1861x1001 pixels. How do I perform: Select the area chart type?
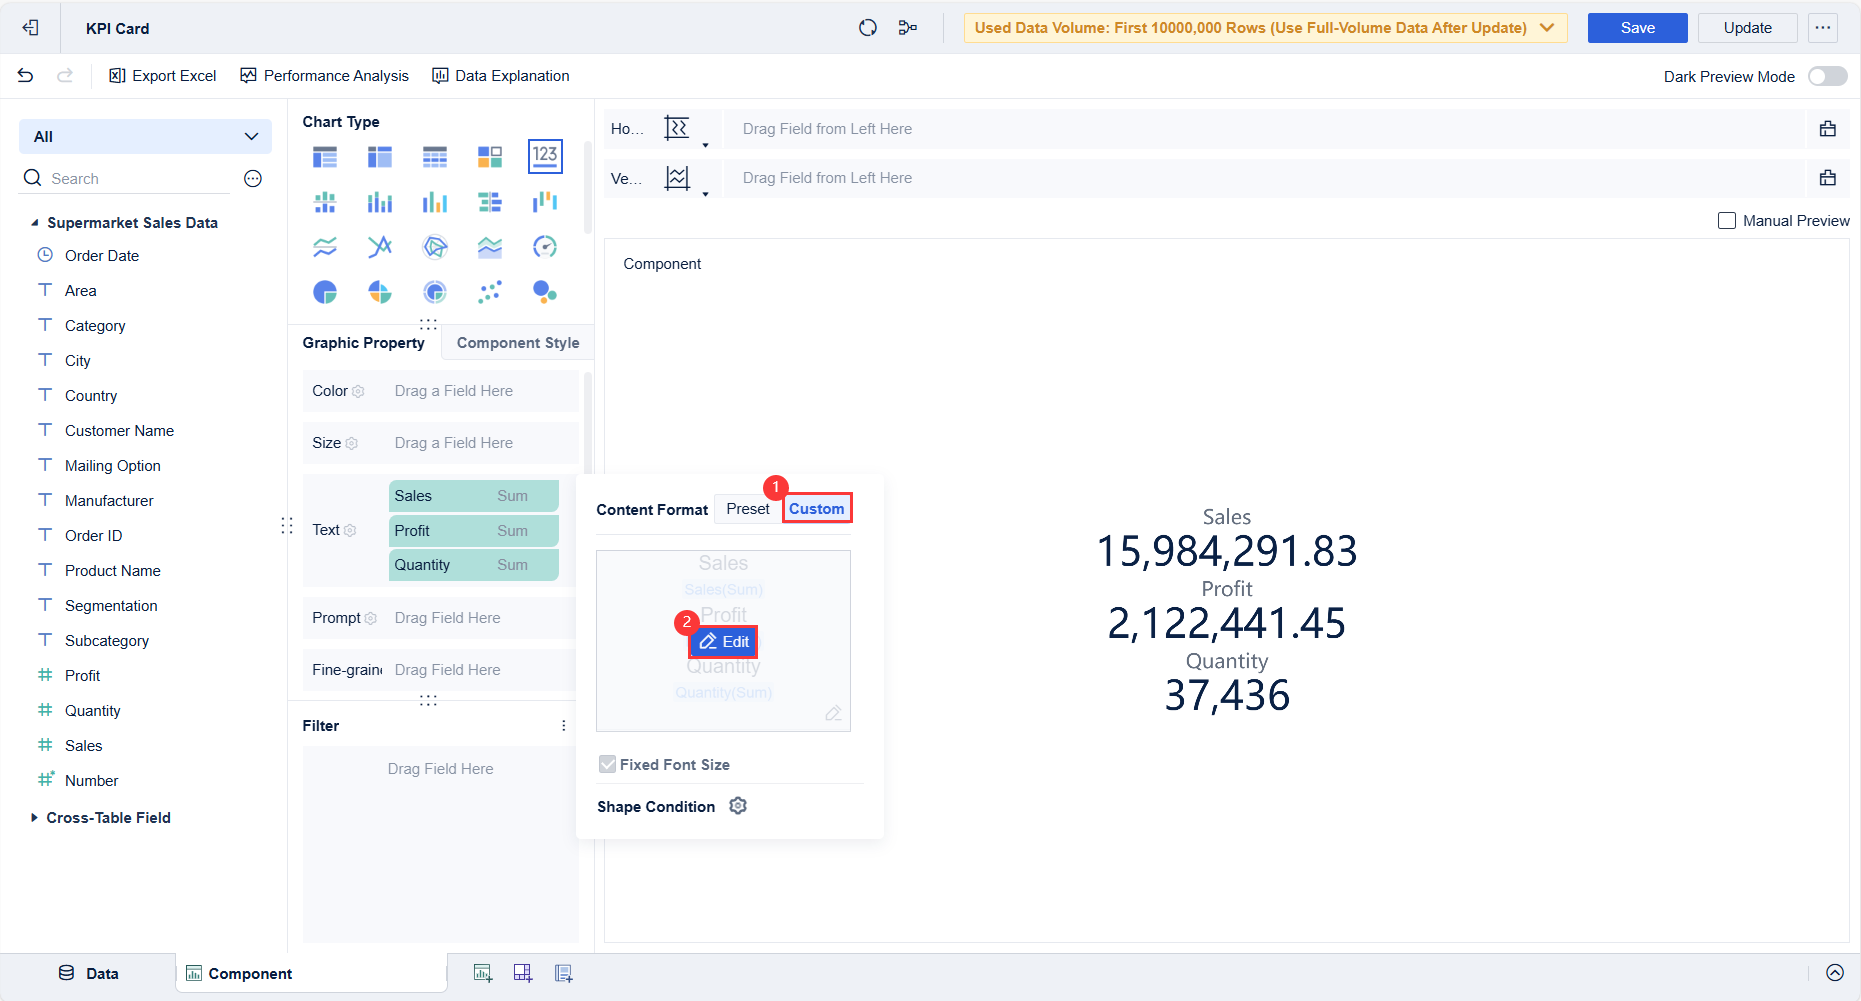[490, 246]
